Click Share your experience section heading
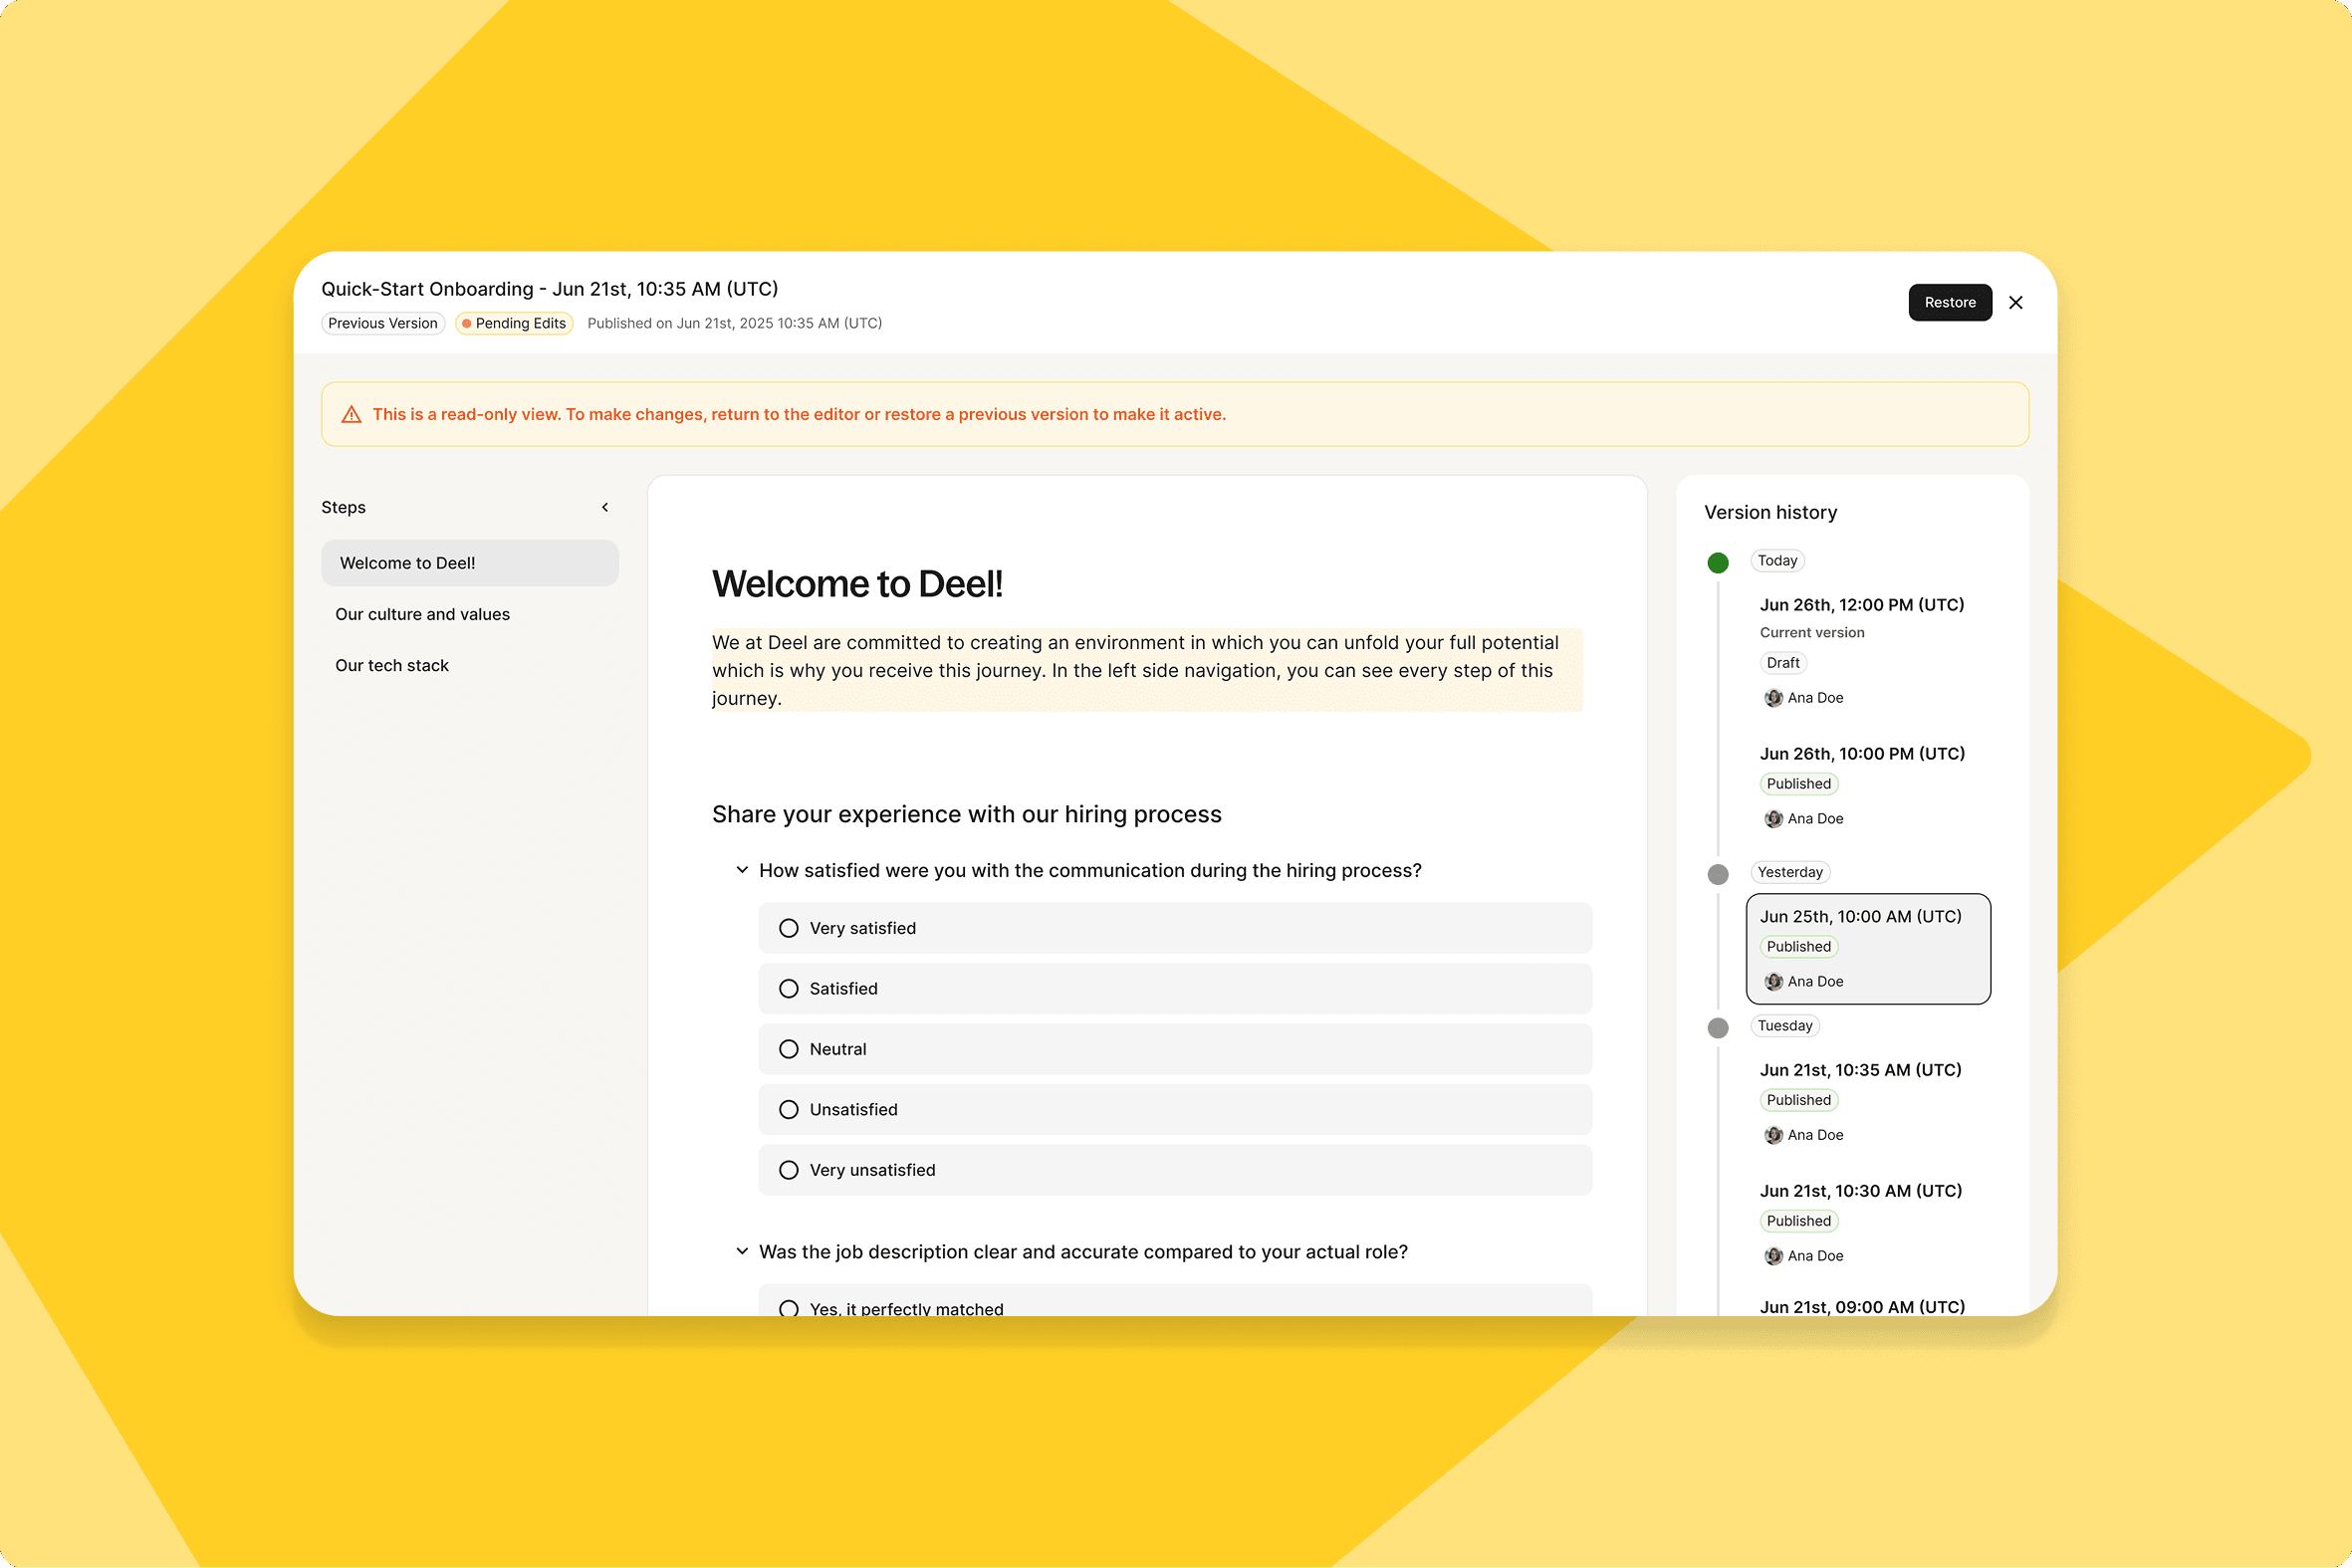This screenshot has height=1568, width=2352. click(x=966, y=814)
